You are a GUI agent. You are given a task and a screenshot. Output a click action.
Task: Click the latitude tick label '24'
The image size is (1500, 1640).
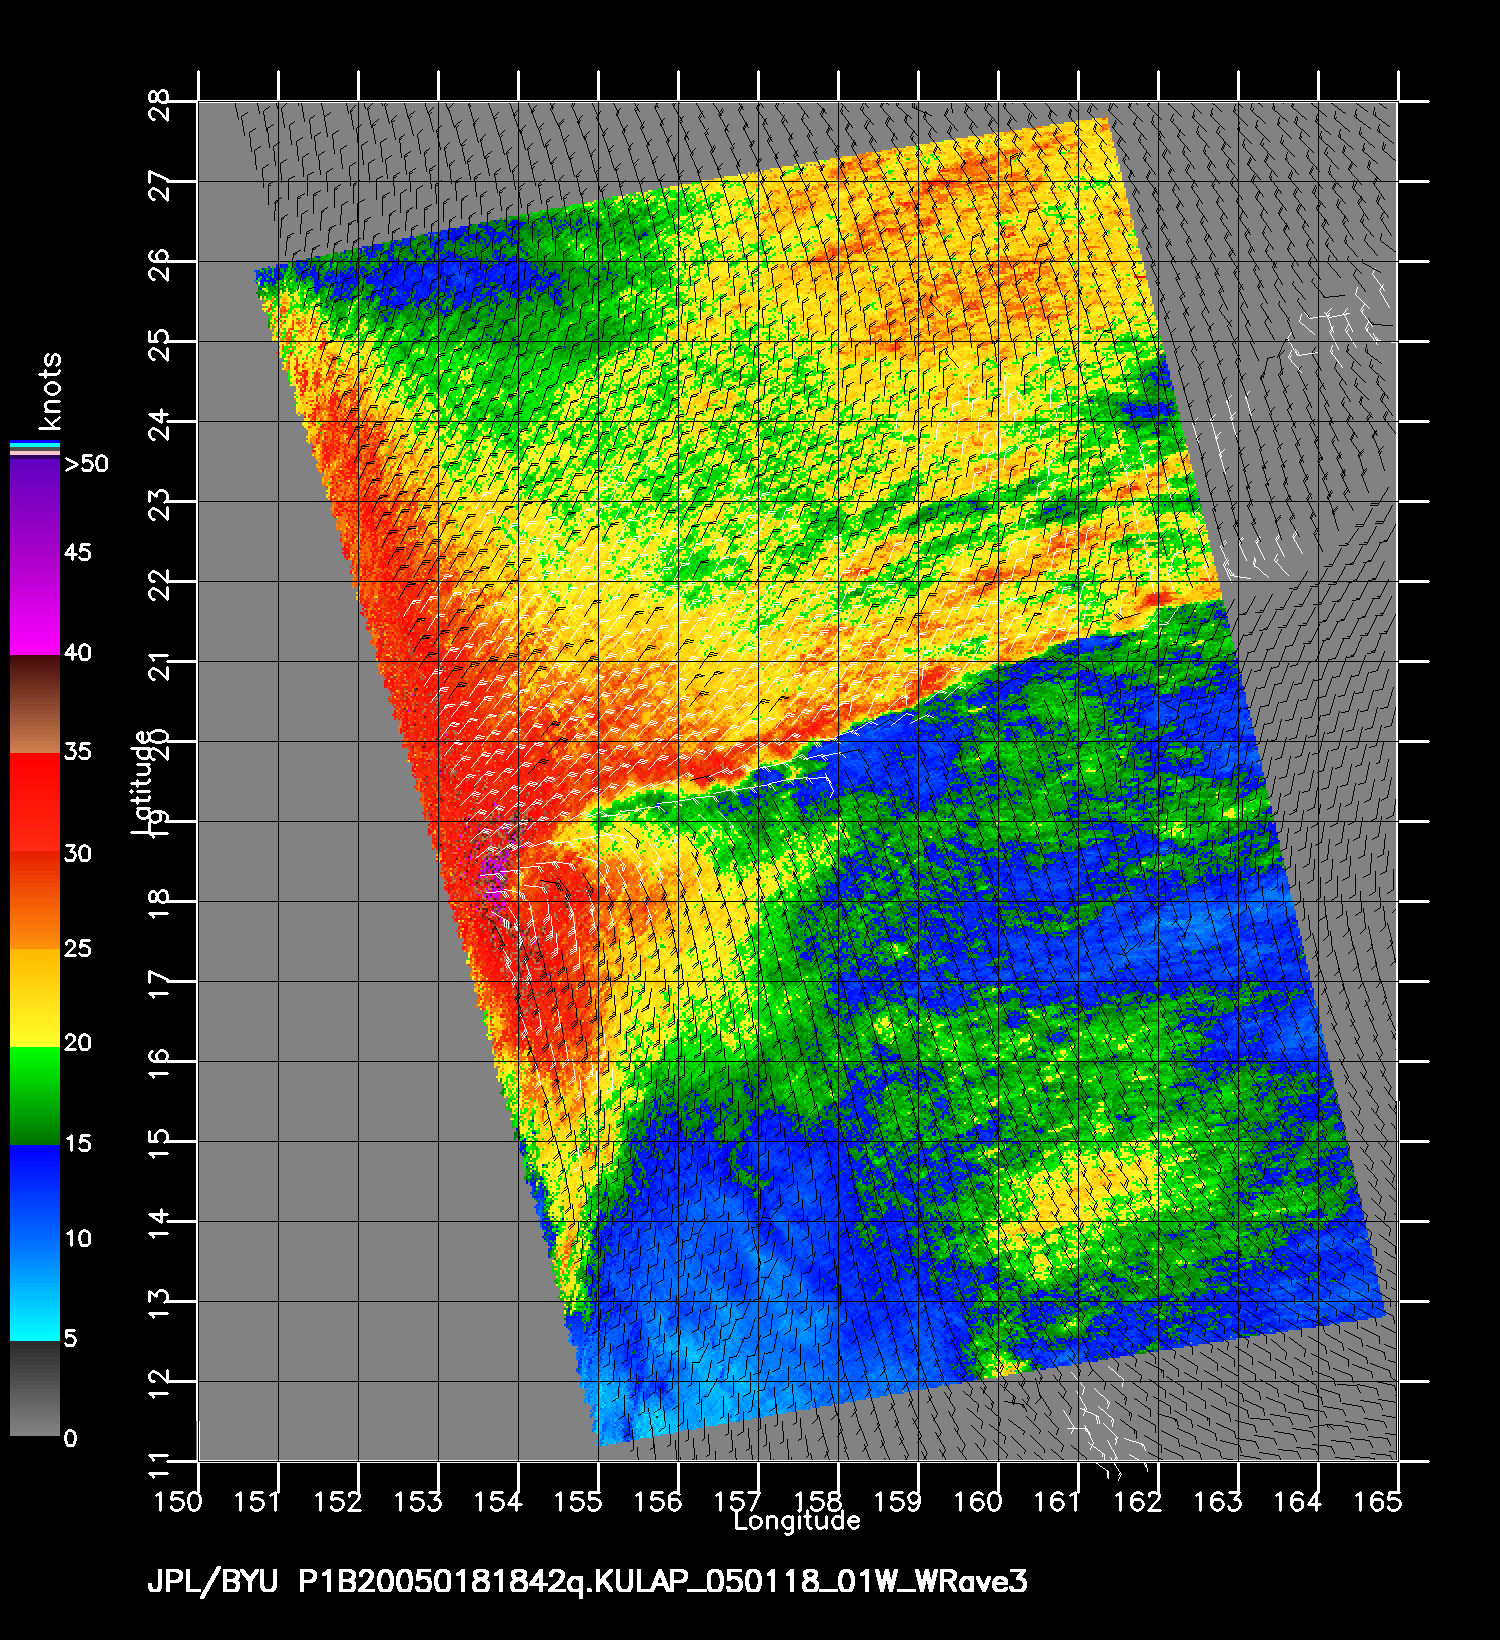160,425
